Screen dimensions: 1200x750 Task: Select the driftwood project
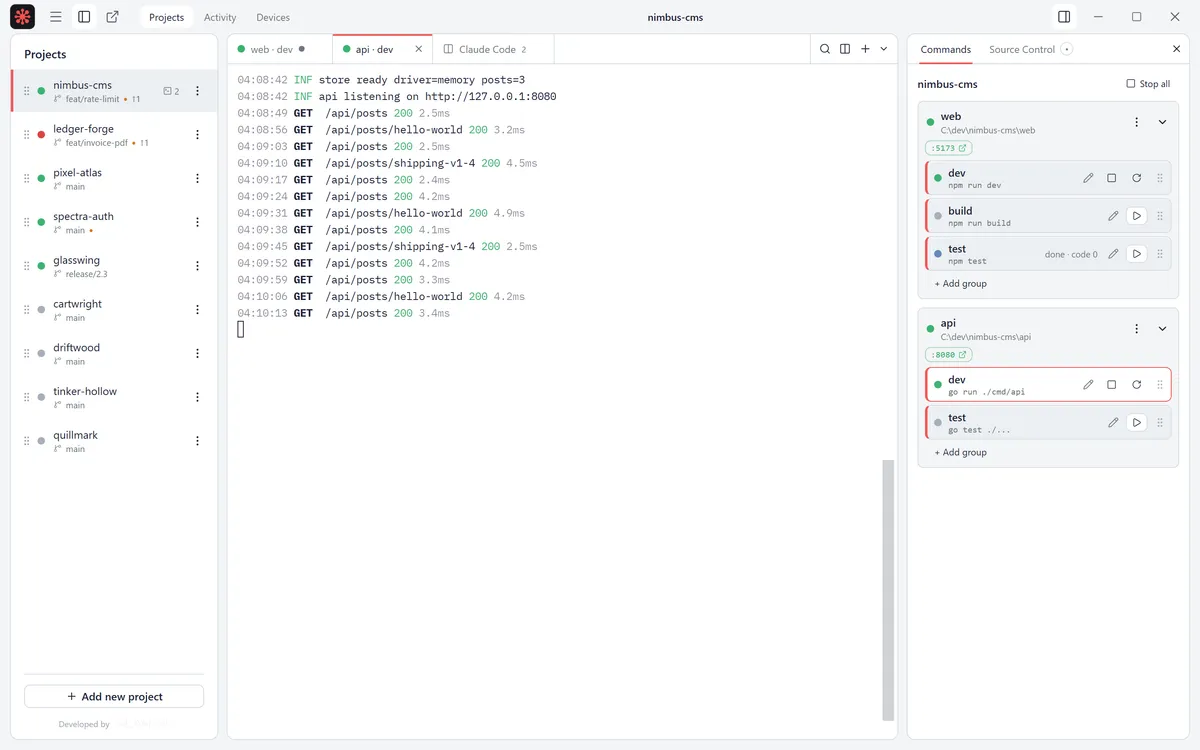click(x=114, y=353)
